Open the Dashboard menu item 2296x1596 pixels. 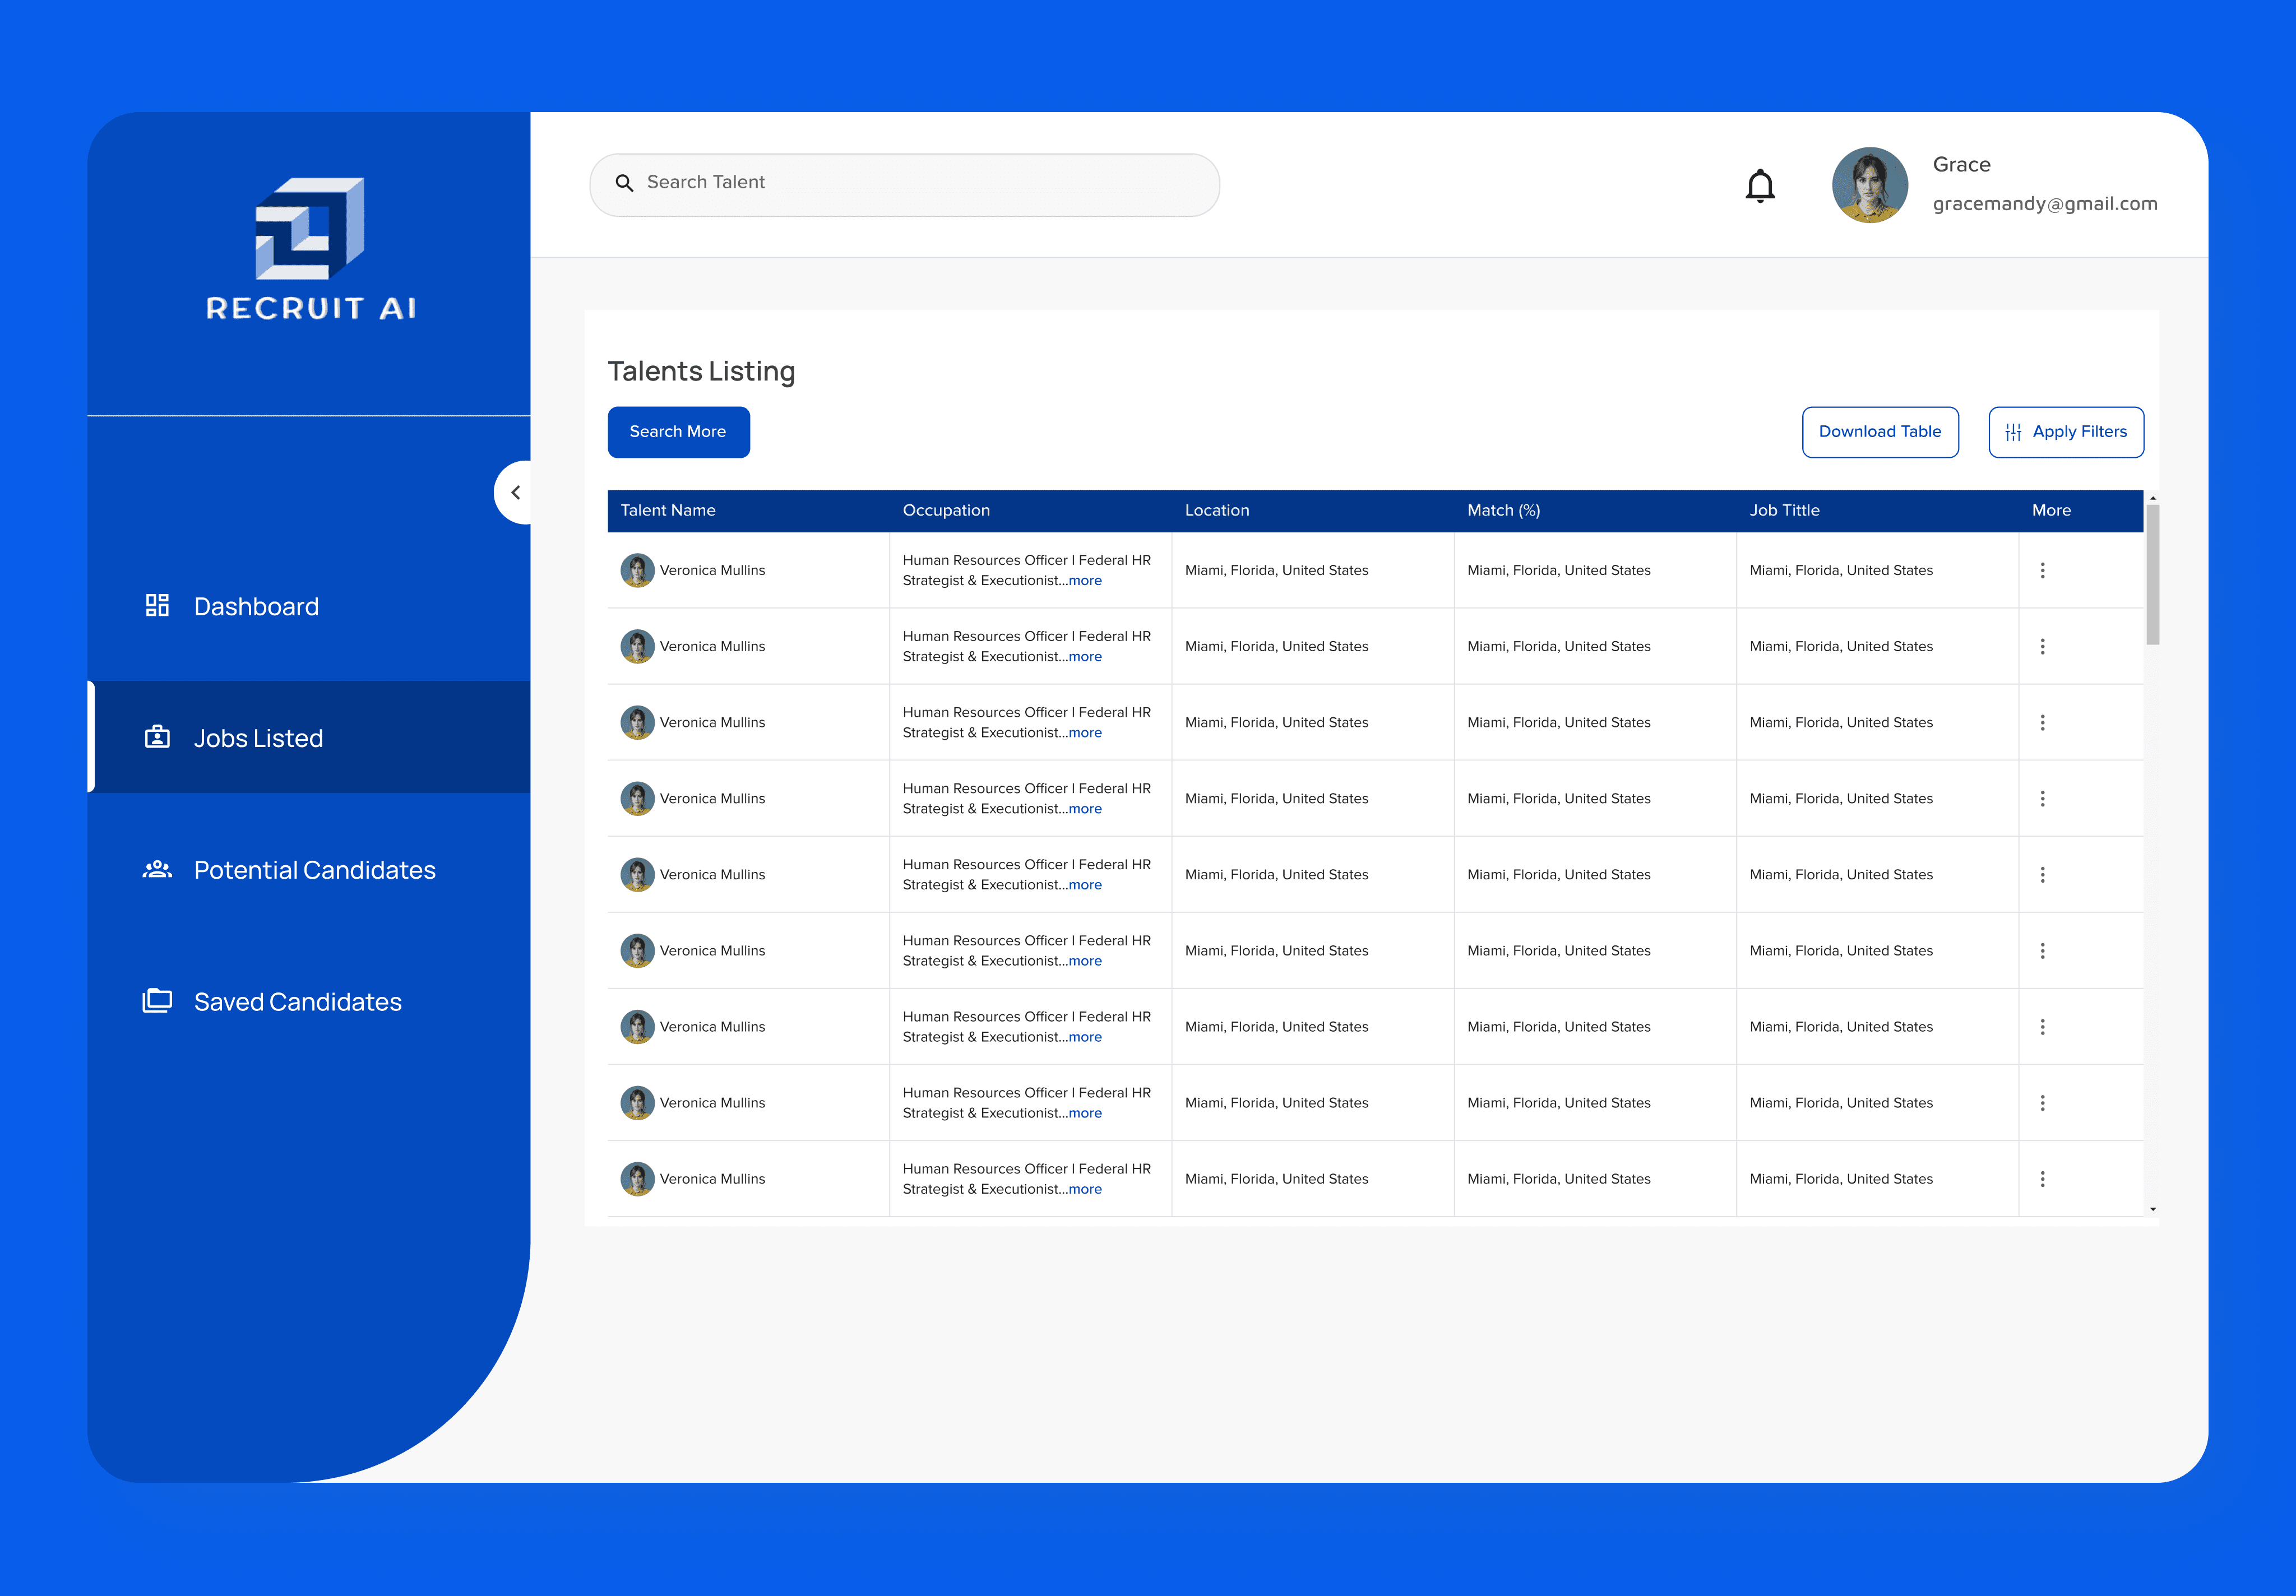(256, 606)
